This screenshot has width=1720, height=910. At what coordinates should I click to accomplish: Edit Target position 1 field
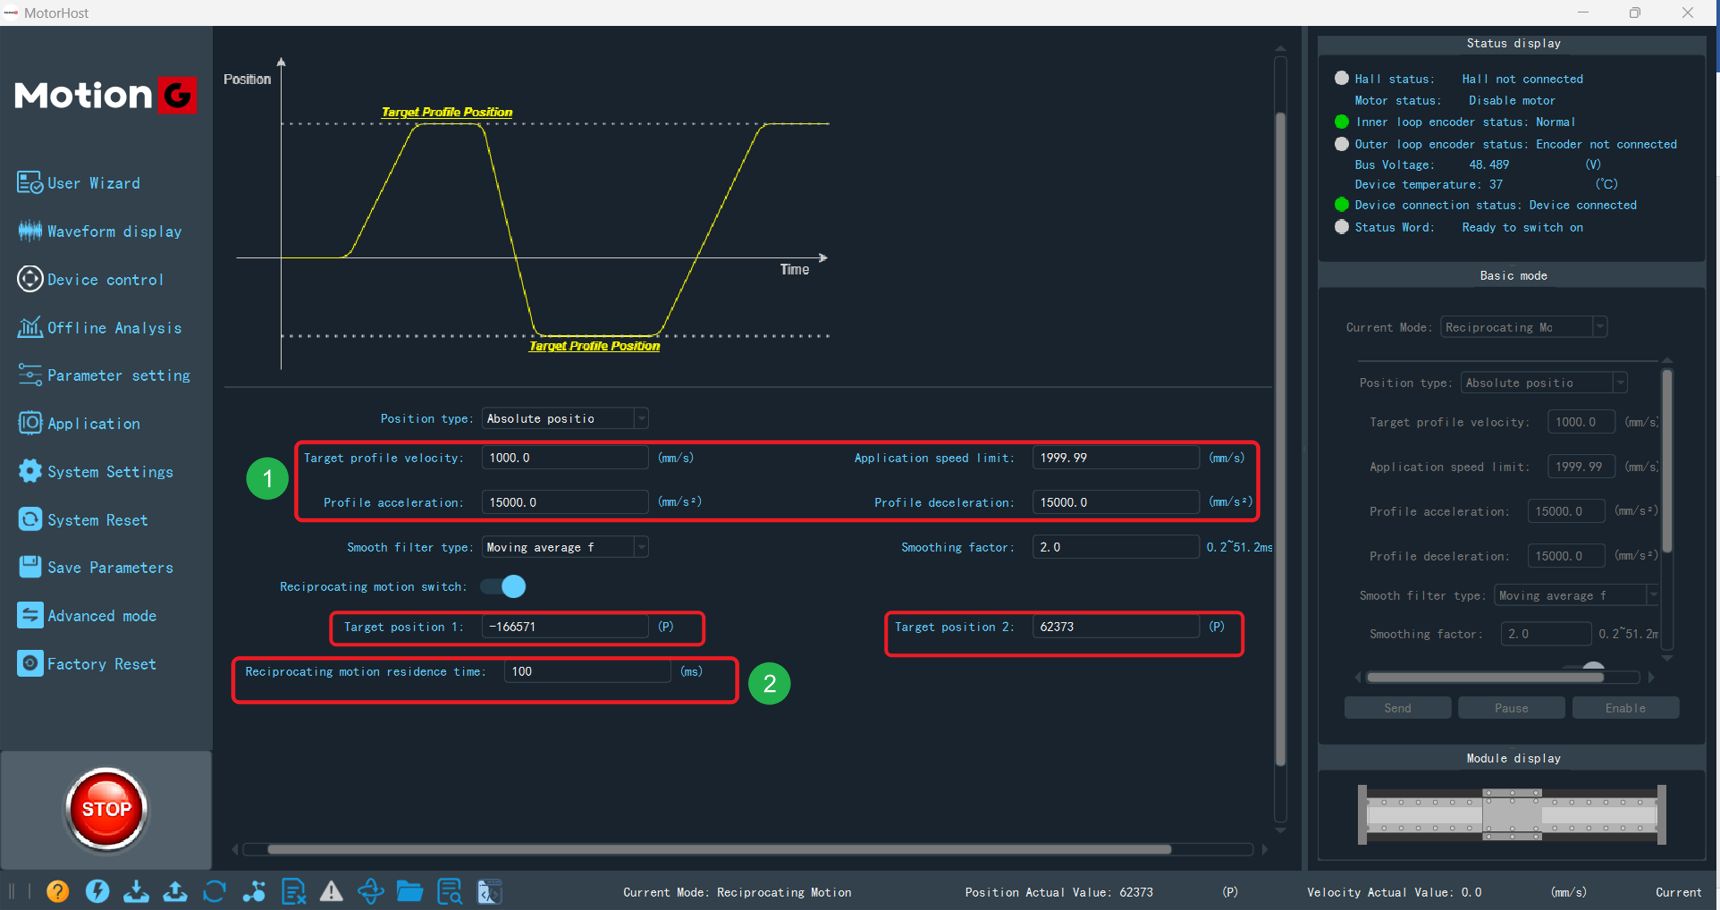click(565, 627)
